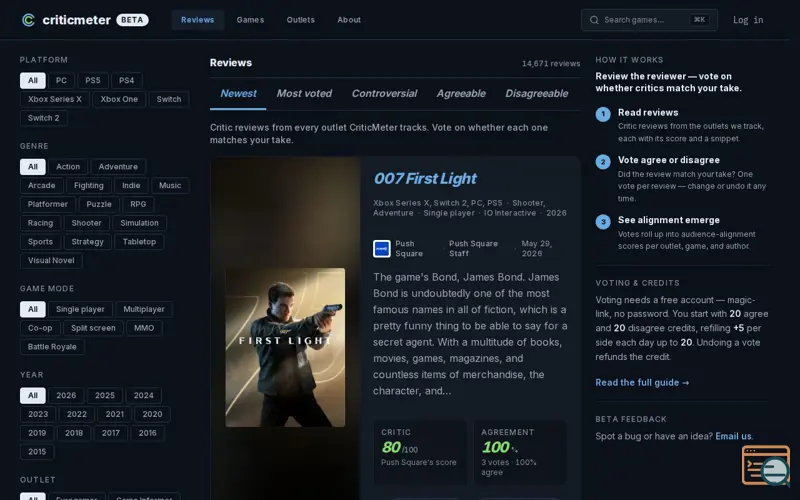The height and width of the screenshot is (500, 800).
Task: Select the Fighting genre chip
Action: 89,186
